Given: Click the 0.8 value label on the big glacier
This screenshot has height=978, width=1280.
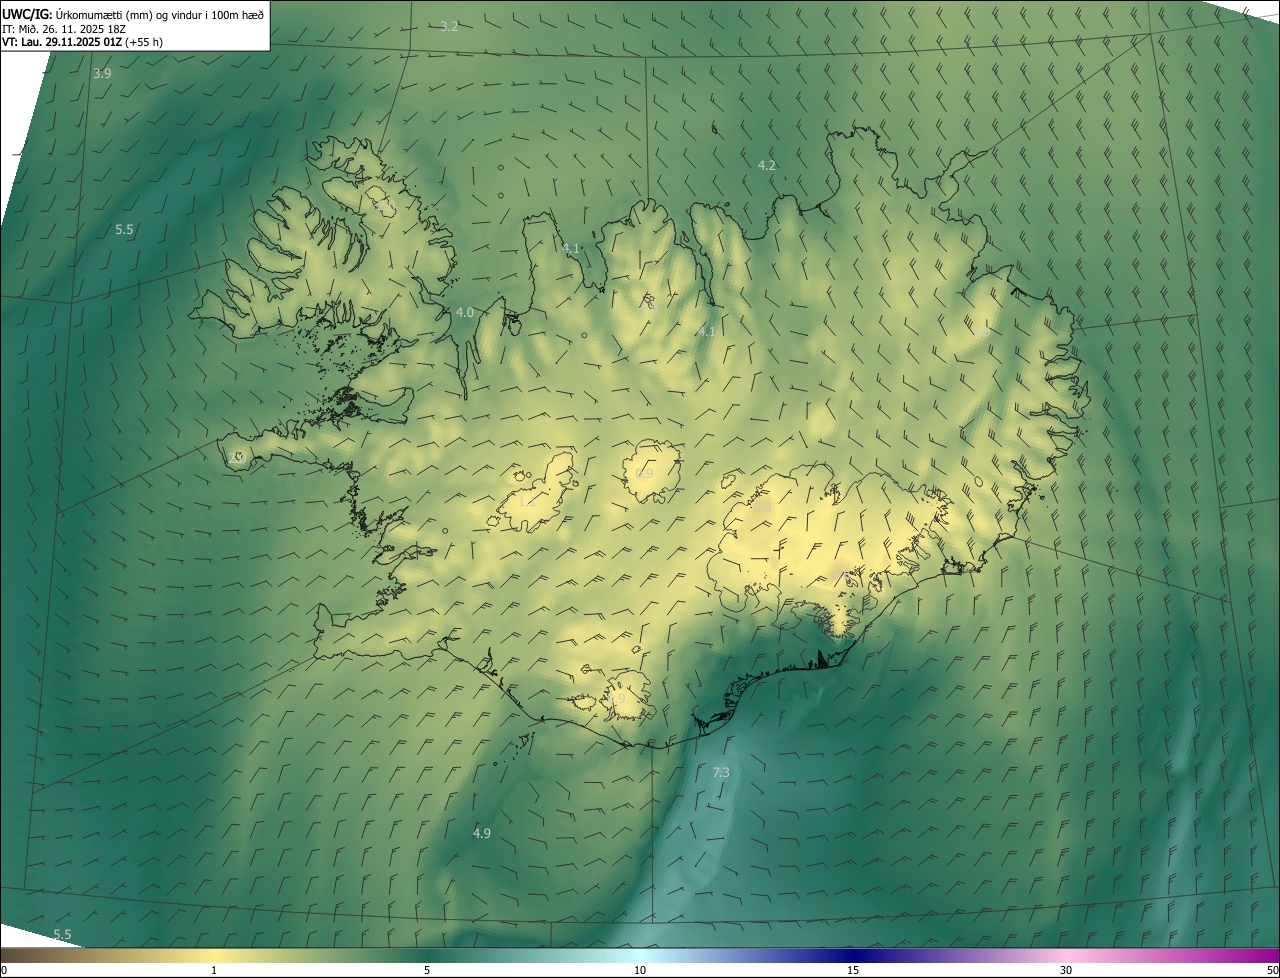Looking at the screenshot, I should tap(762, 508).
